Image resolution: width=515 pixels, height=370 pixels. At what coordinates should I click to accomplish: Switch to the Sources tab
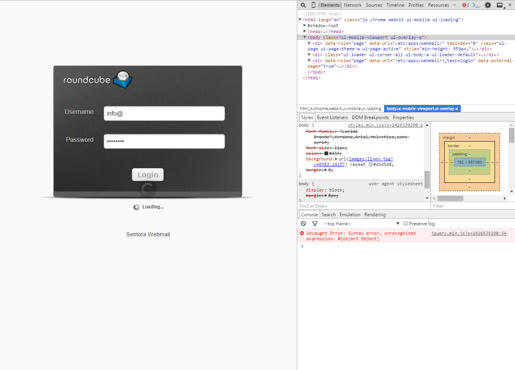click(x=374, y=5)
